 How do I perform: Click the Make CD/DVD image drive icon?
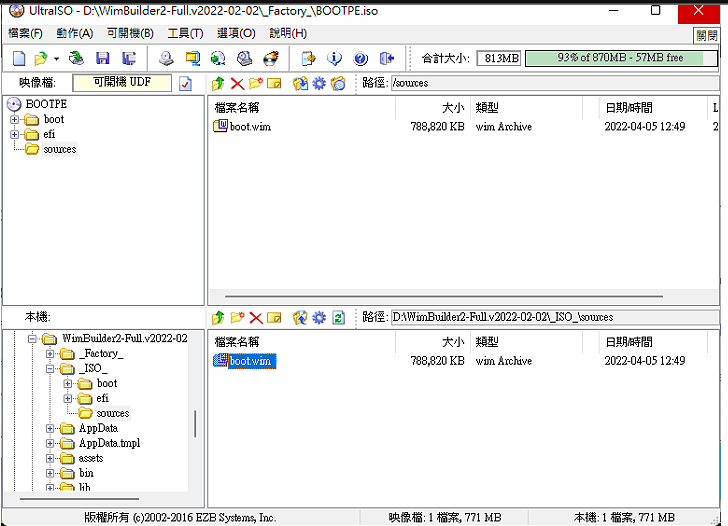(x=166, y=58)
